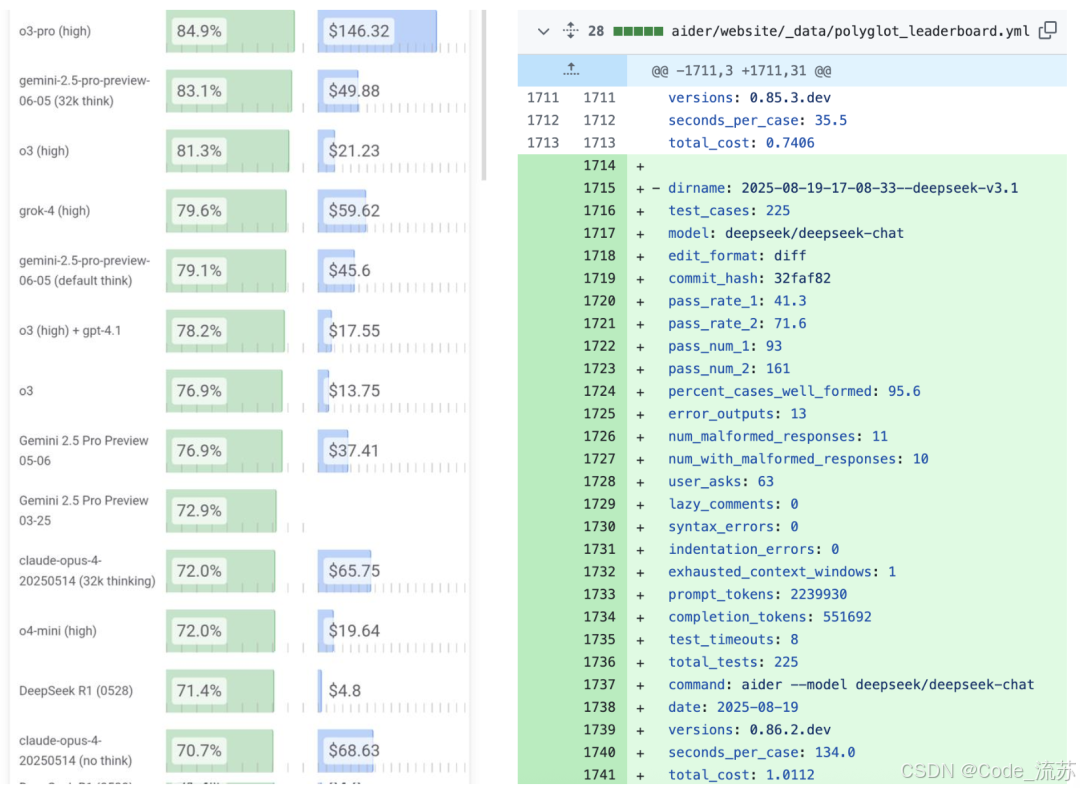This screenshot has width=1080, height=788.
Task: Select the edit_format: diff line
Action: tap(736, 256)
